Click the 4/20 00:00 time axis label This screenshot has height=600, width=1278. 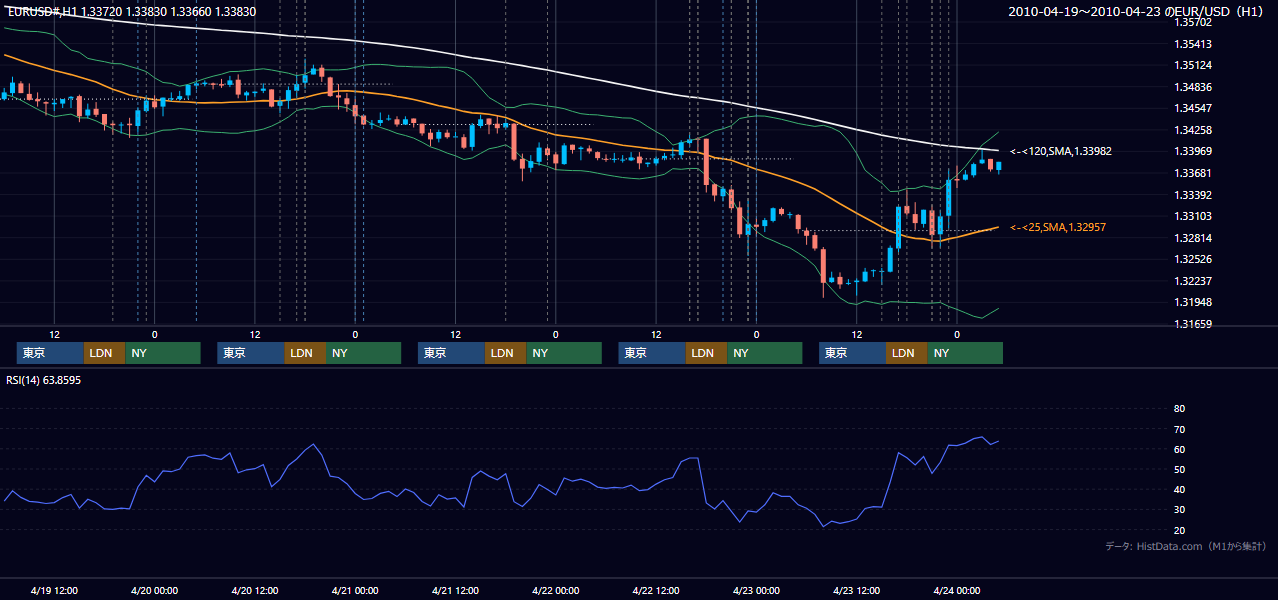coord(154,591)
